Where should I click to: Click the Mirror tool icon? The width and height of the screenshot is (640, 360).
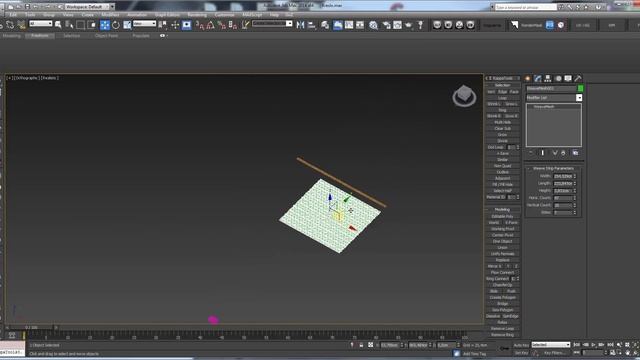point(300,25)
